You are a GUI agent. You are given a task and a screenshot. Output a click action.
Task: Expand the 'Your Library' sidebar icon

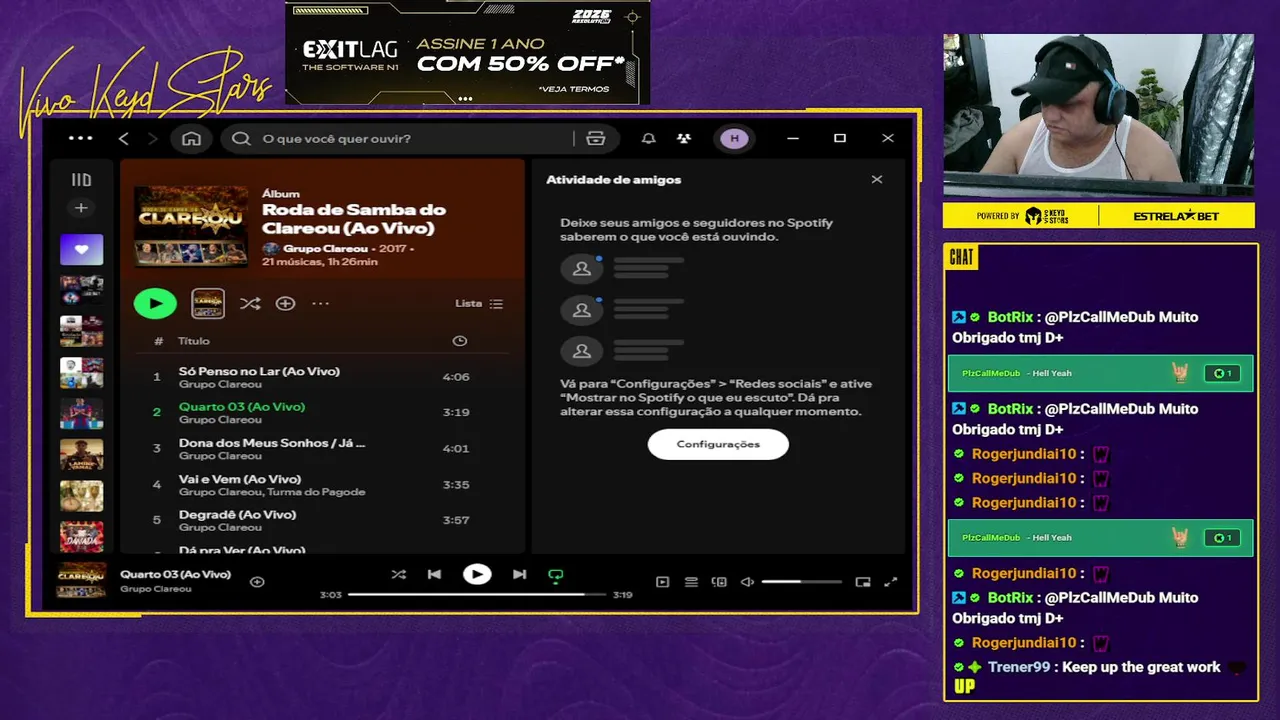(x=81, y=180)
